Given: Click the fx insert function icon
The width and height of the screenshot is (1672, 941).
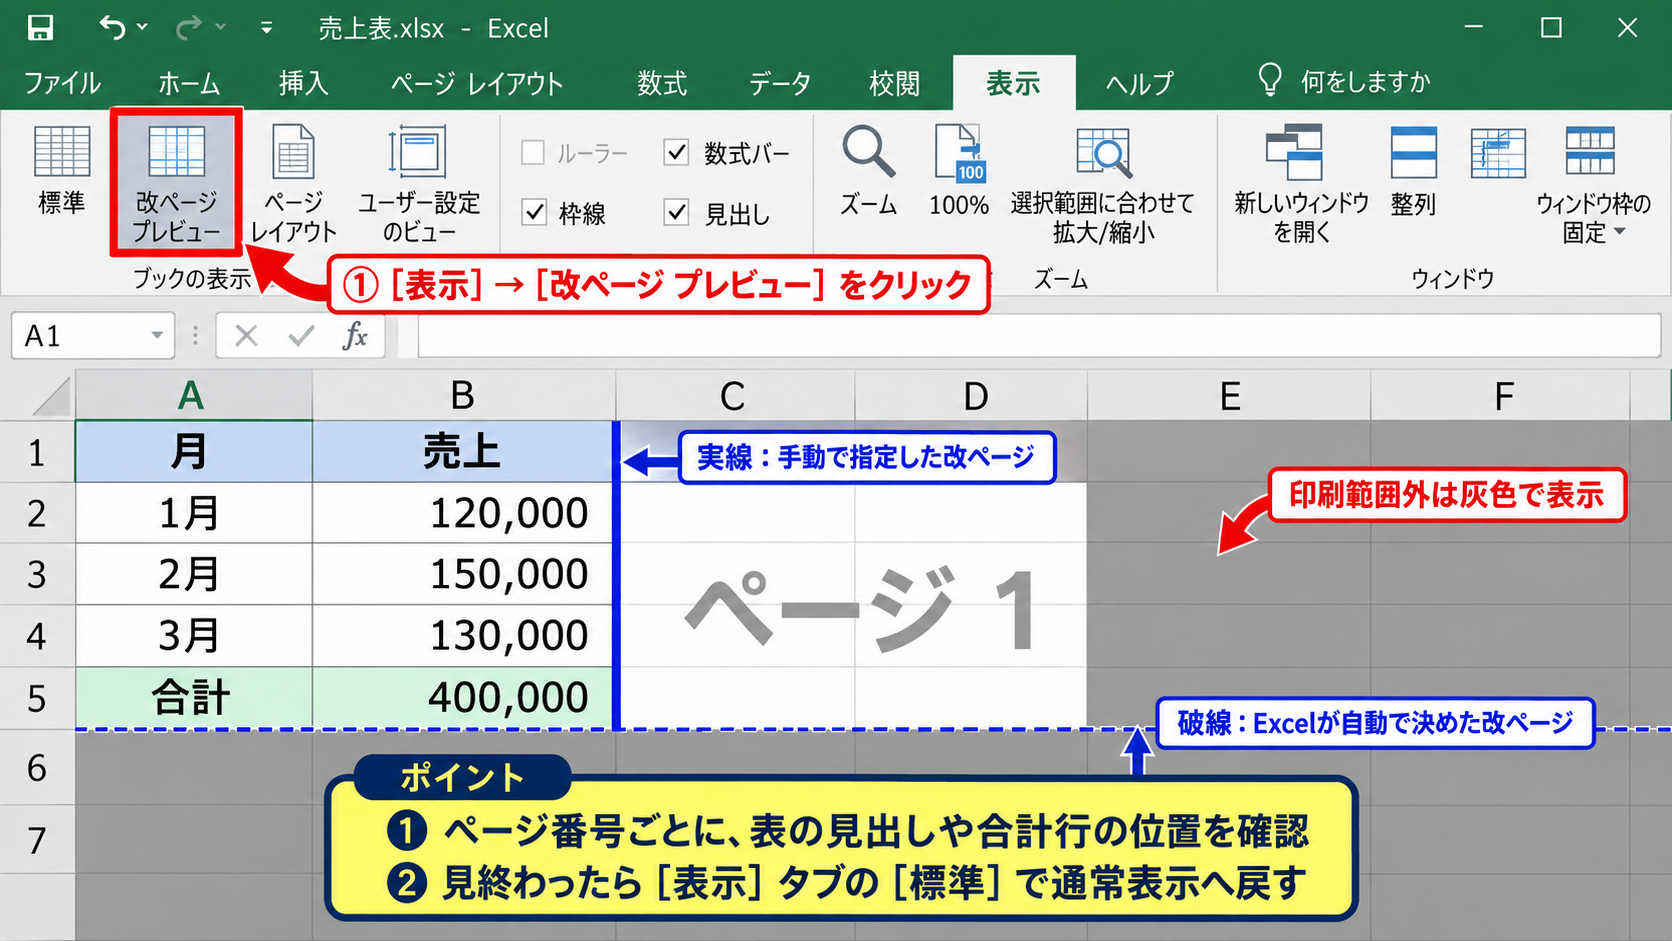Looking at the screenshot, I should 355,336.
